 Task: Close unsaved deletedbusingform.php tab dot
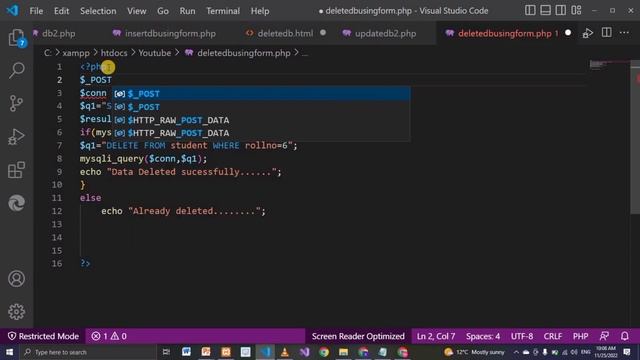point(568,33)
